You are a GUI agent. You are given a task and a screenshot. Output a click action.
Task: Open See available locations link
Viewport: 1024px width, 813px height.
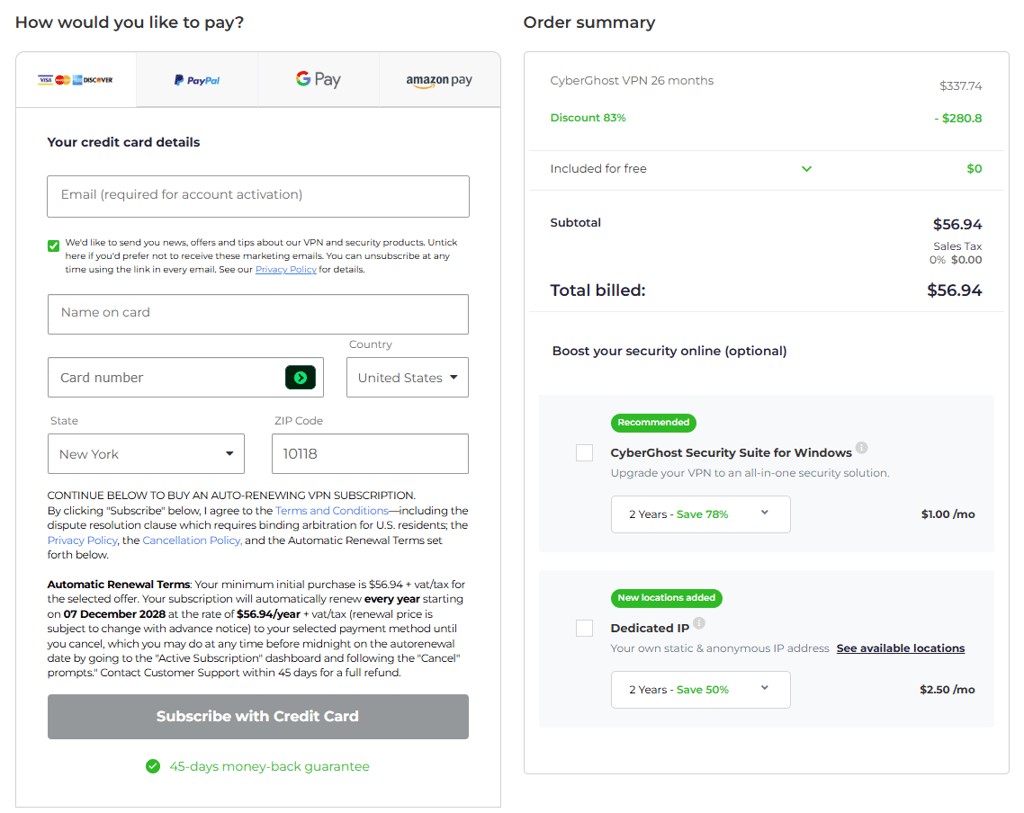coord(901,648)
